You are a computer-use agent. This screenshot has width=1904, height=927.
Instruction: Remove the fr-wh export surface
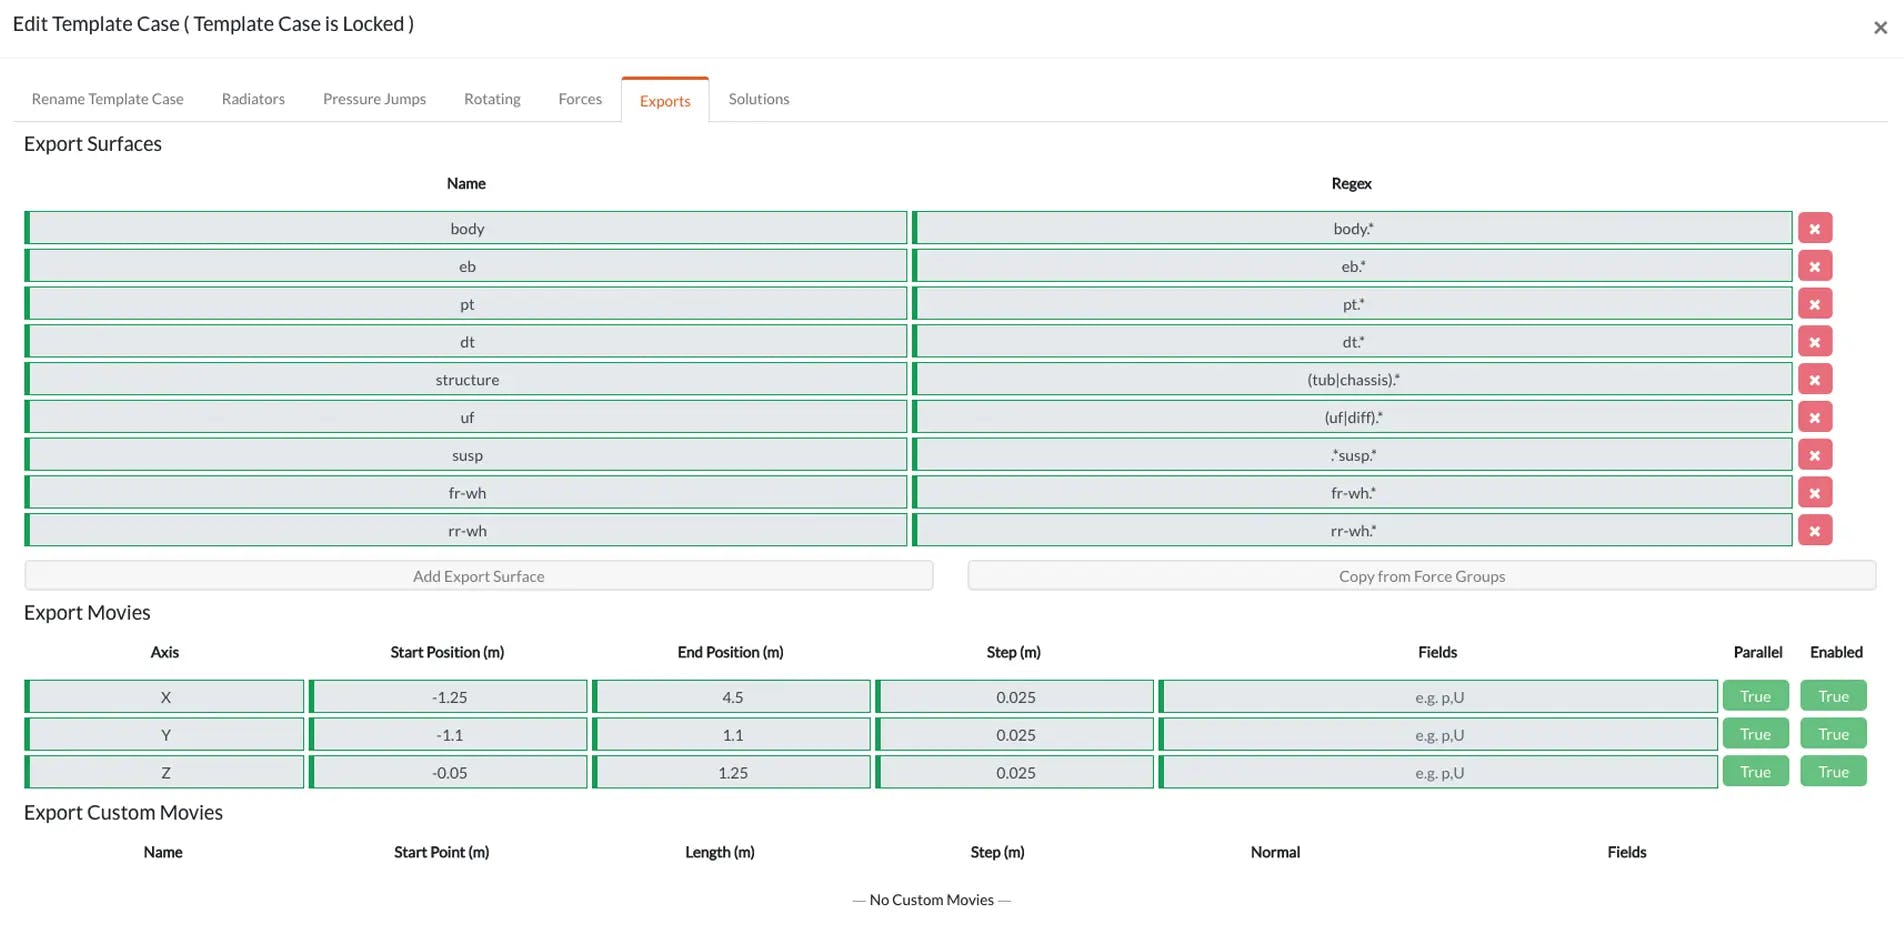coord(1814,493)
